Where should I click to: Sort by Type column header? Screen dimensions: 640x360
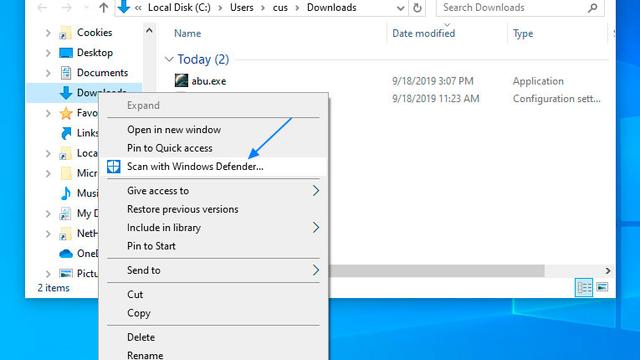click(523, 33)
